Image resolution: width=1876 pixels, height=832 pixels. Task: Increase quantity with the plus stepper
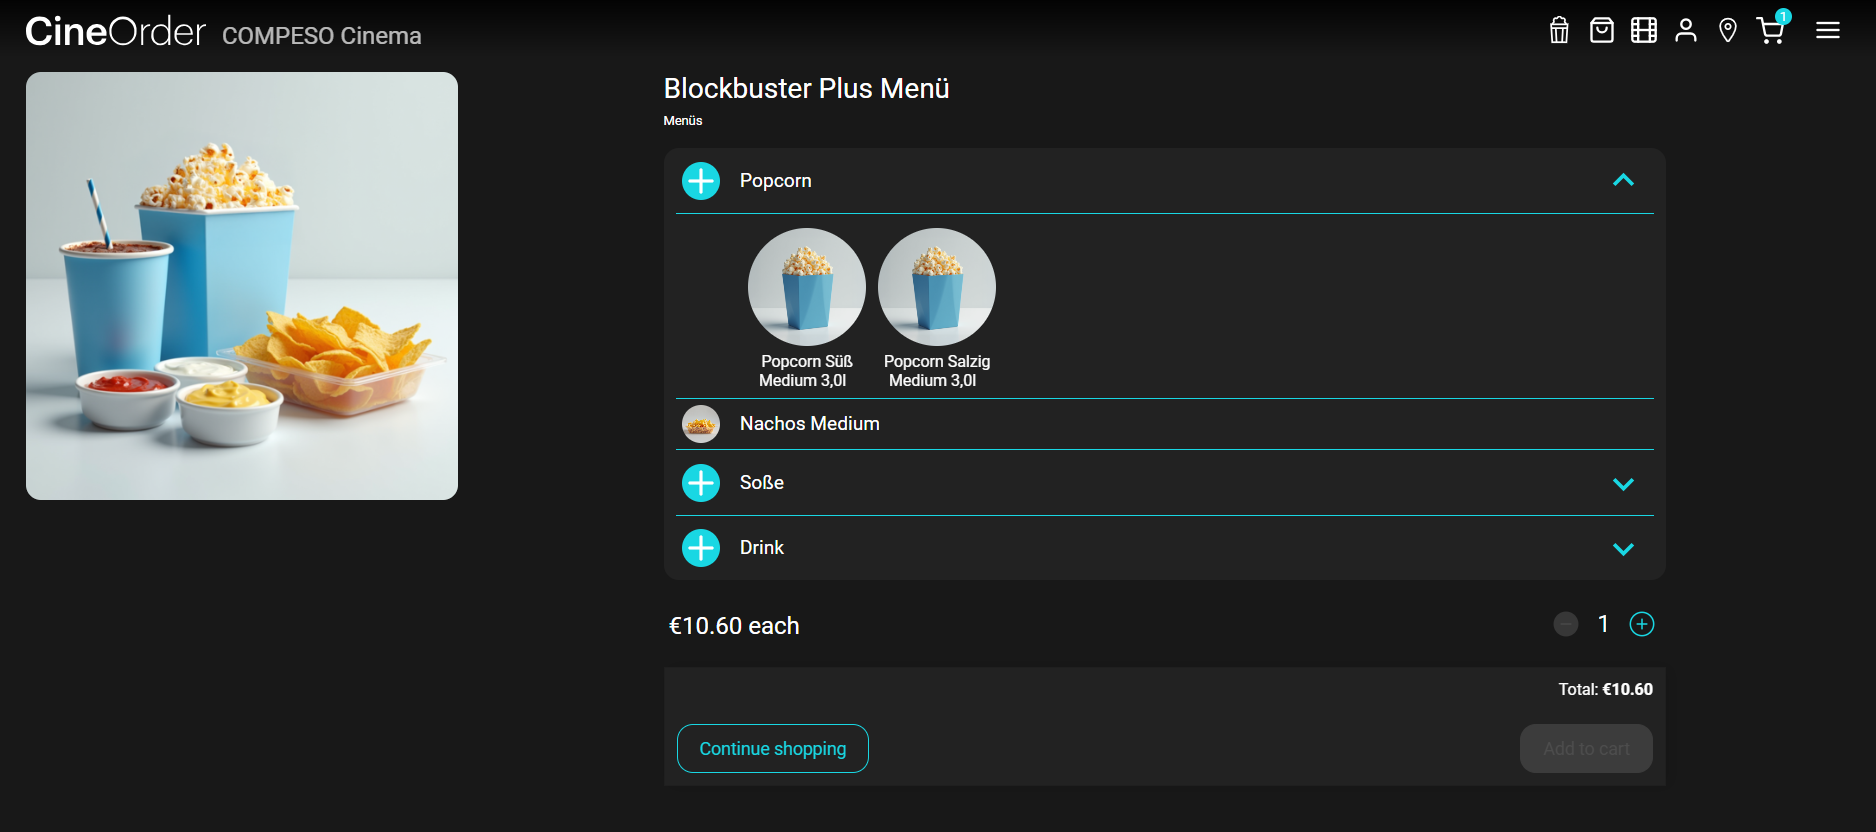[x=1642, y=625]
